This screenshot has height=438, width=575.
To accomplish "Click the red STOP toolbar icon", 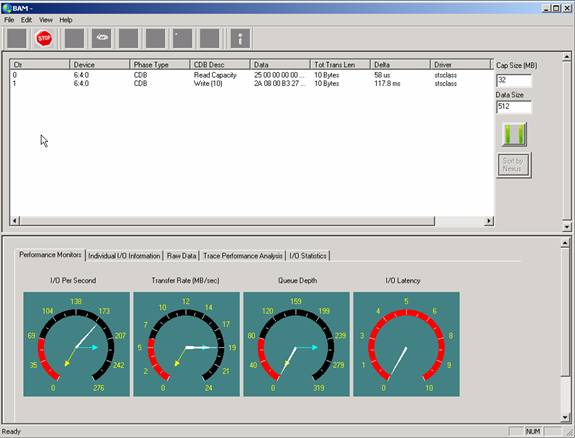I will point(44,38).
